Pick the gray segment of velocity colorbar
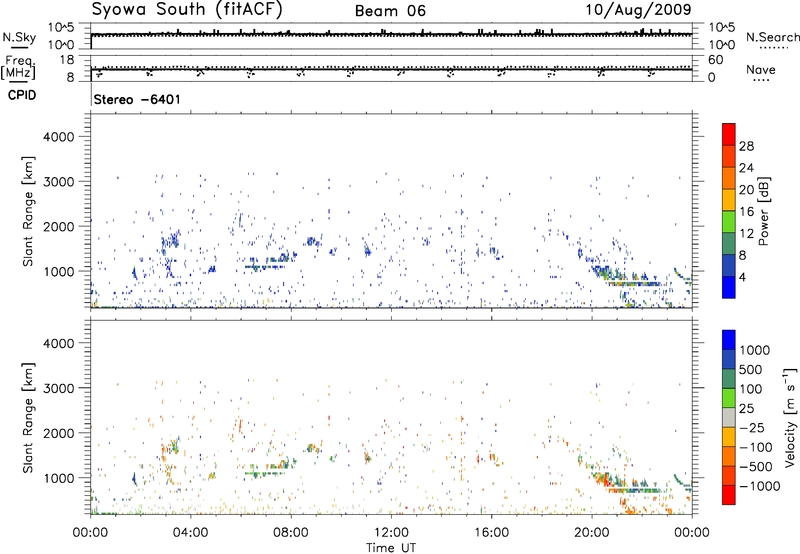 729,418
